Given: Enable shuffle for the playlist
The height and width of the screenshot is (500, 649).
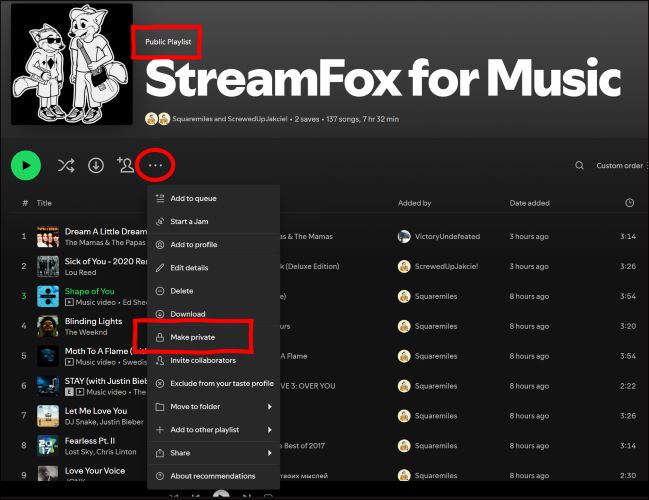Looking at the screenshot, I should coord(66,166).
